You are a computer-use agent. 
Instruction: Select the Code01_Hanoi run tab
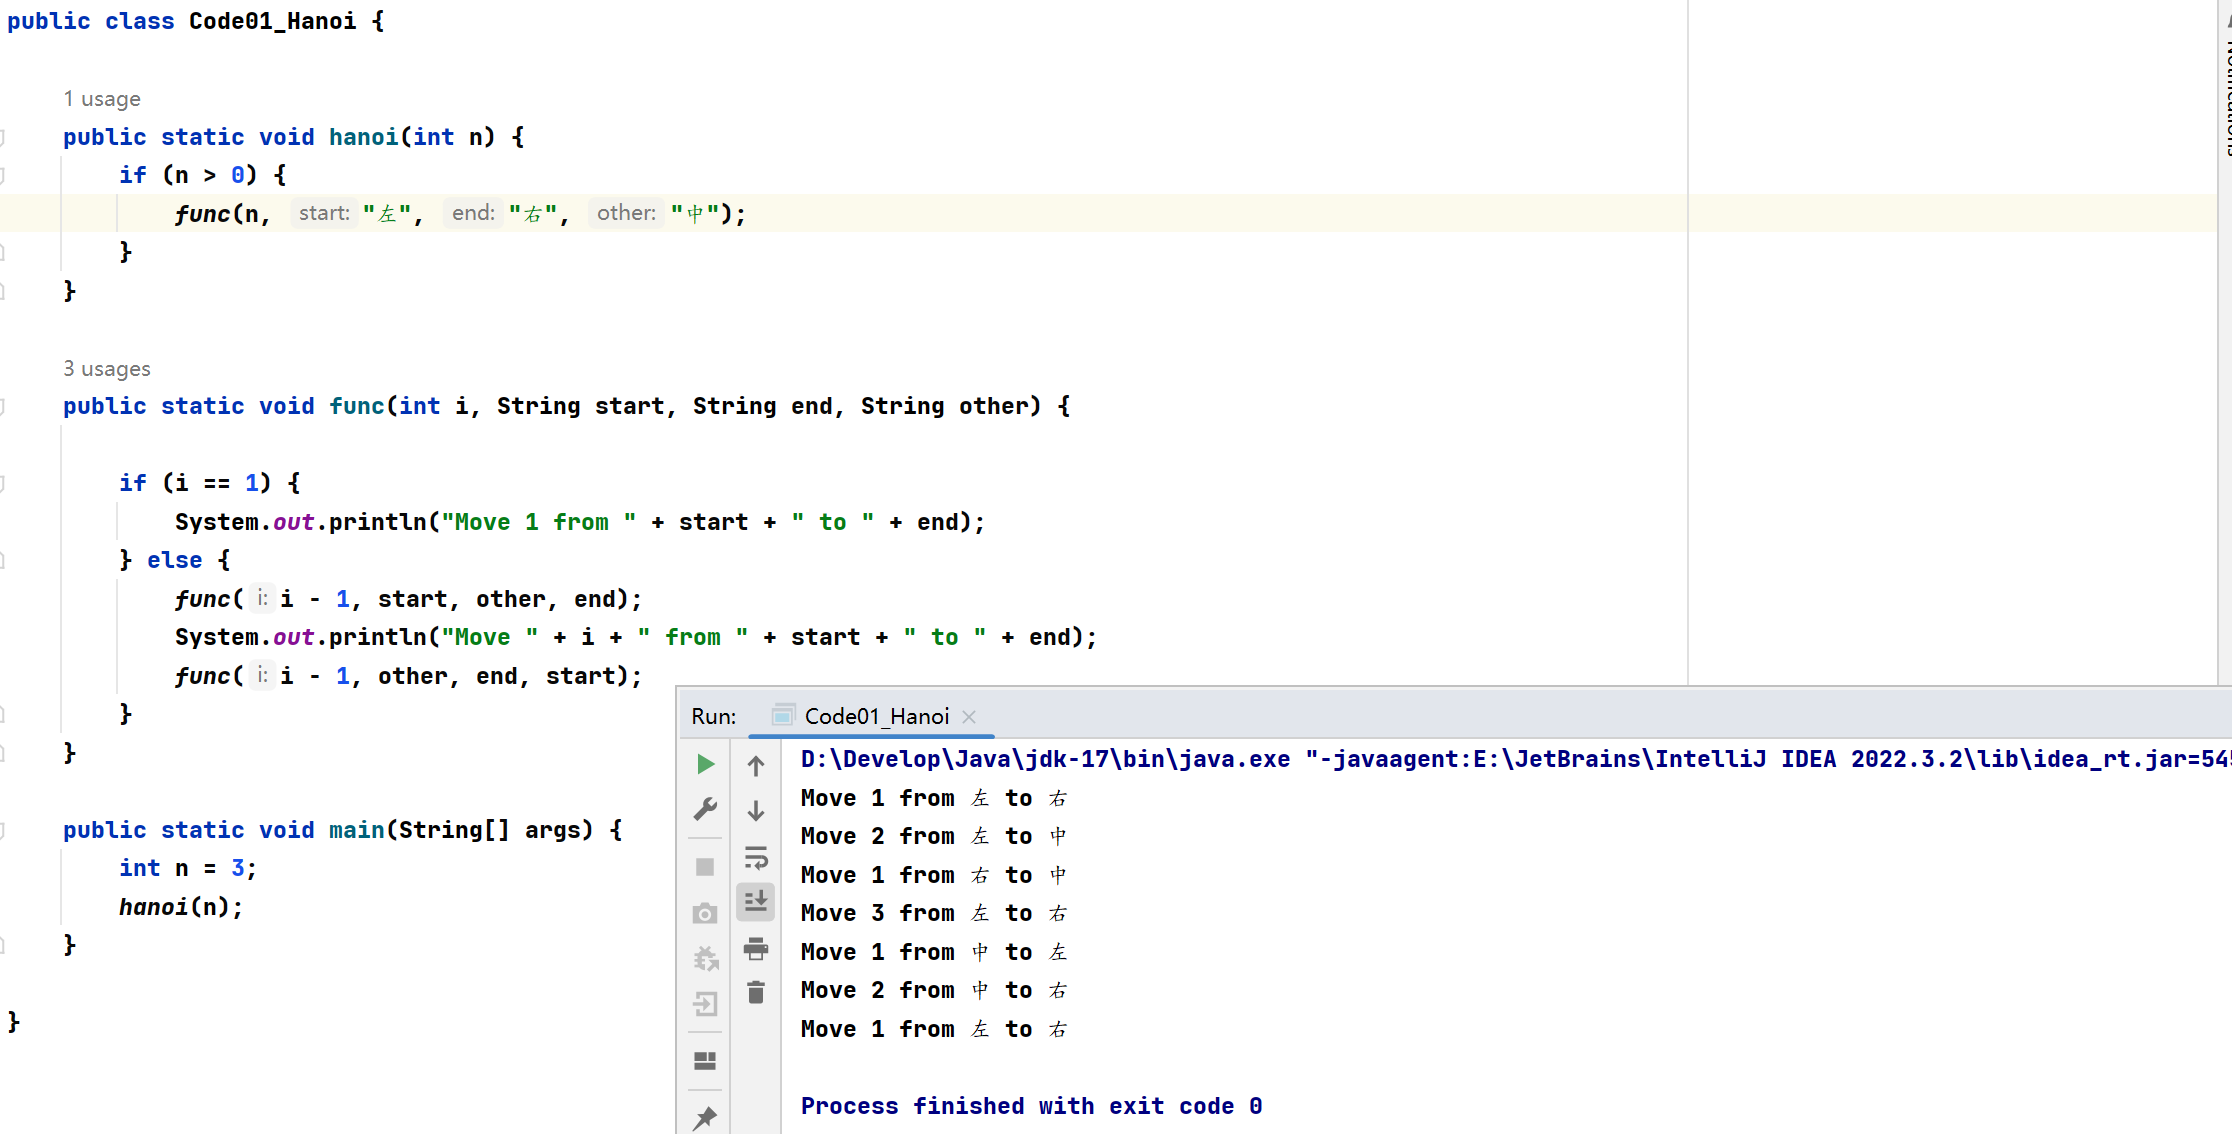876,716
